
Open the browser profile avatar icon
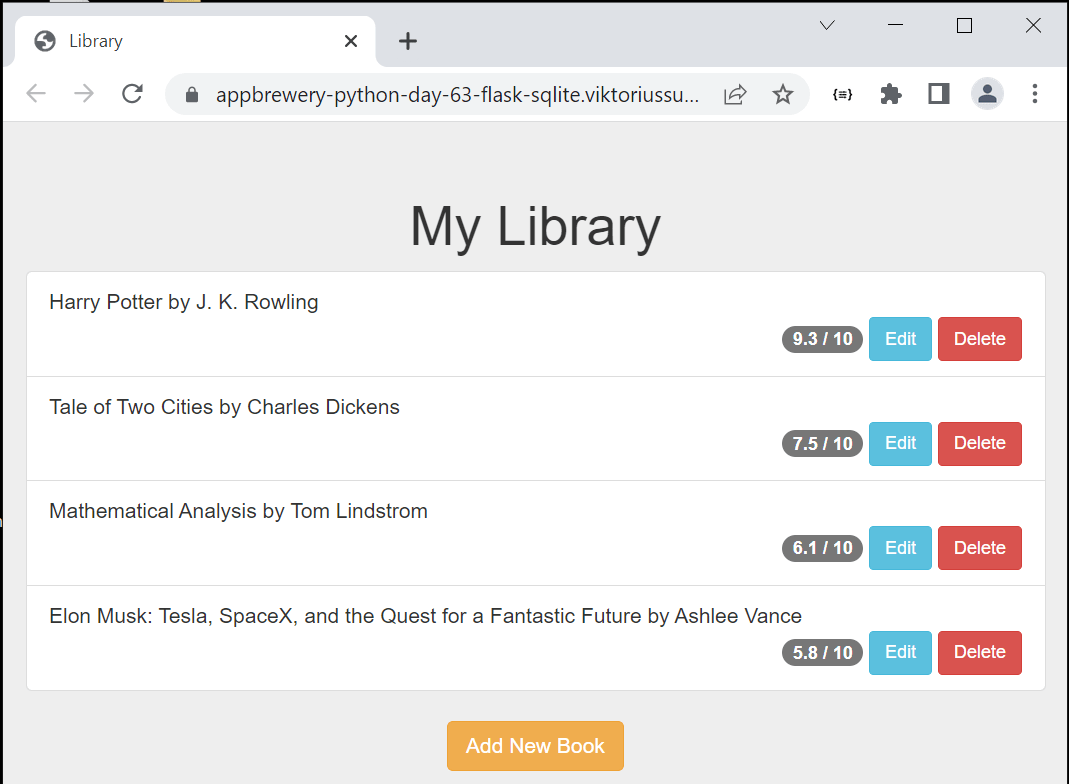(x=987, y=93)
